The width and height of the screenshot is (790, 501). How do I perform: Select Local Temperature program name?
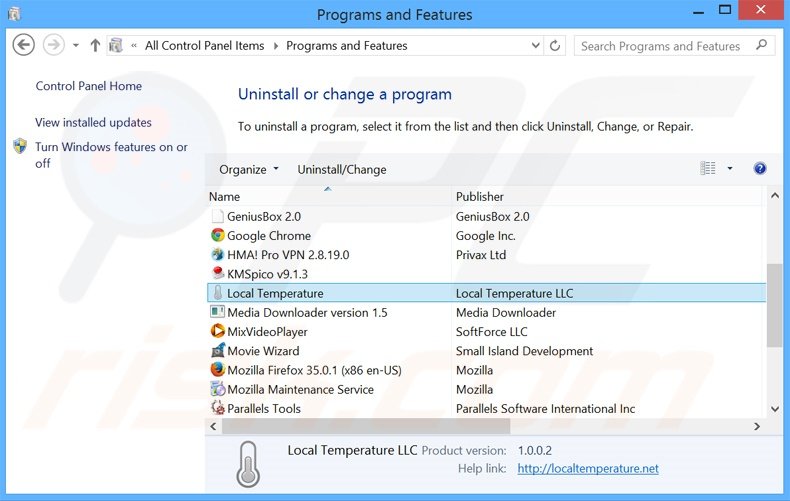tap(275, 293)
